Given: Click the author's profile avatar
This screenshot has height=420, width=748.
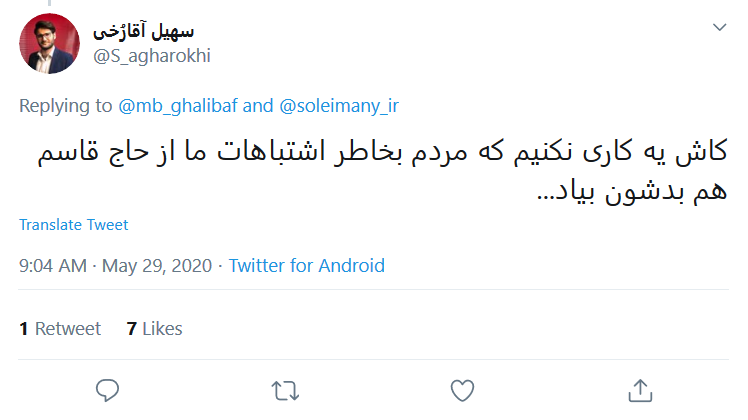Looking at the screenshot, I should tap(50, 44).
